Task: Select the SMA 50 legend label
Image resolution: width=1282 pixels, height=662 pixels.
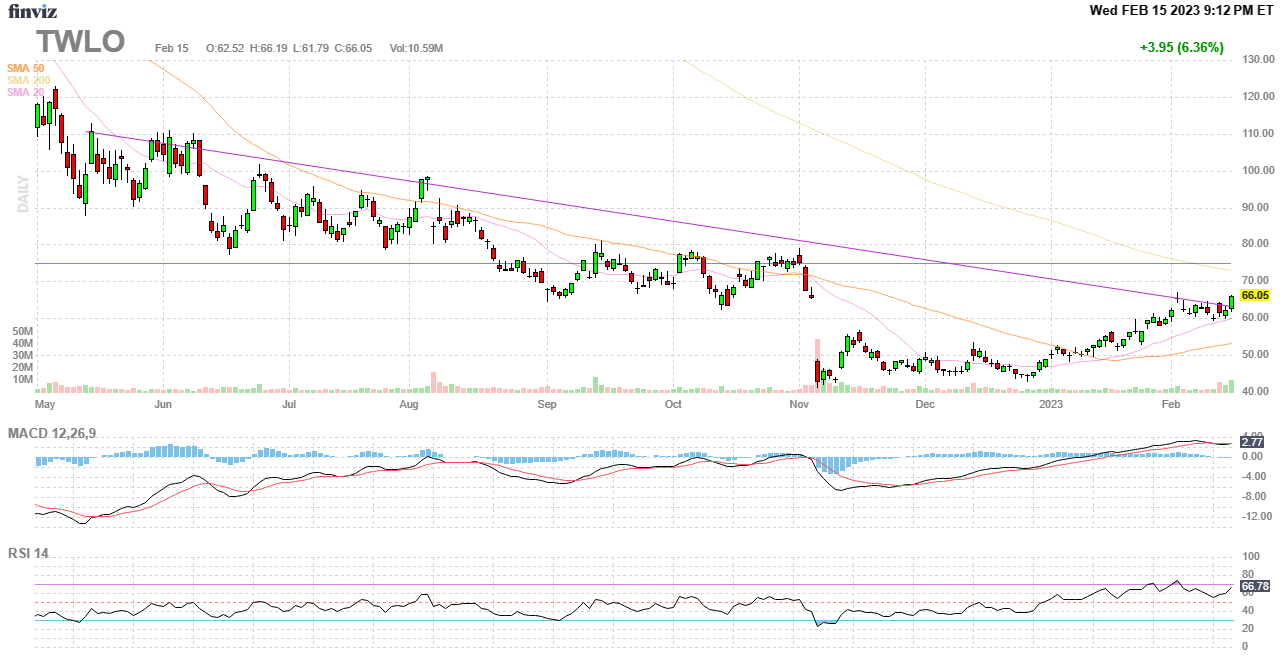Action: click(x=26, y=68)
